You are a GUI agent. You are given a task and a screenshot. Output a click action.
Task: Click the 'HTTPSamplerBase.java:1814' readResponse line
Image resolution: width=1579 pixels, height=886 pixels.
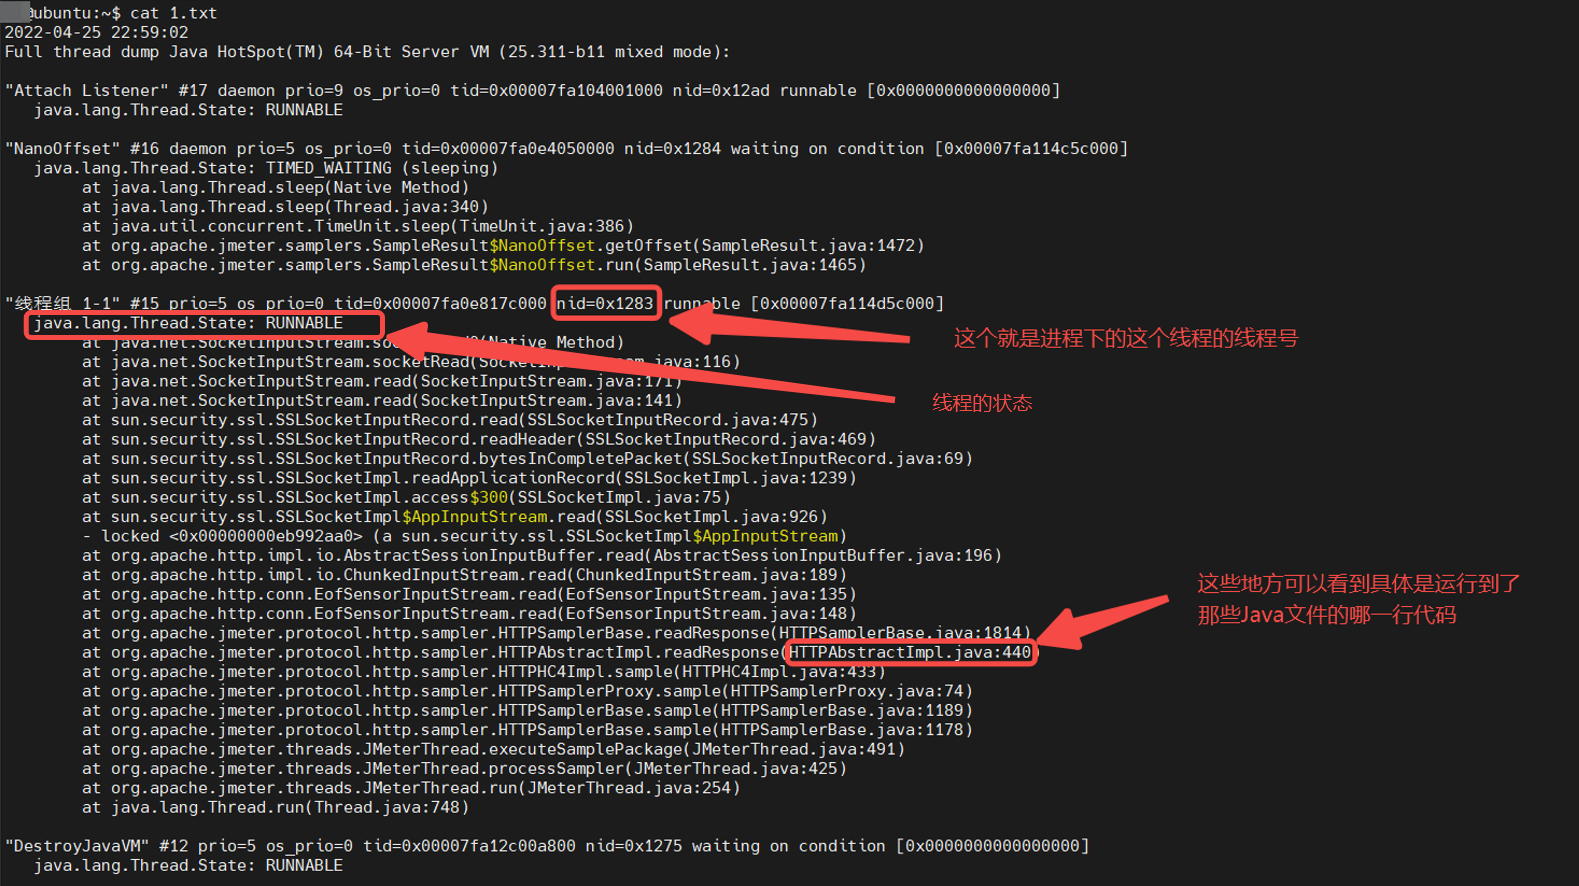pos(557,633)
